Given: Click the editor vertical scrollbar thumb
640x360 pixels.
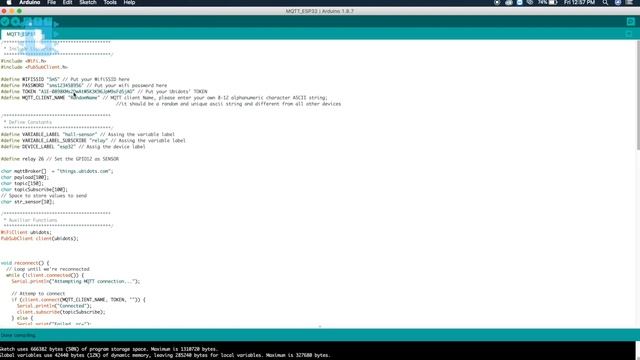Looking at the screenshot, I should point(638,96).
